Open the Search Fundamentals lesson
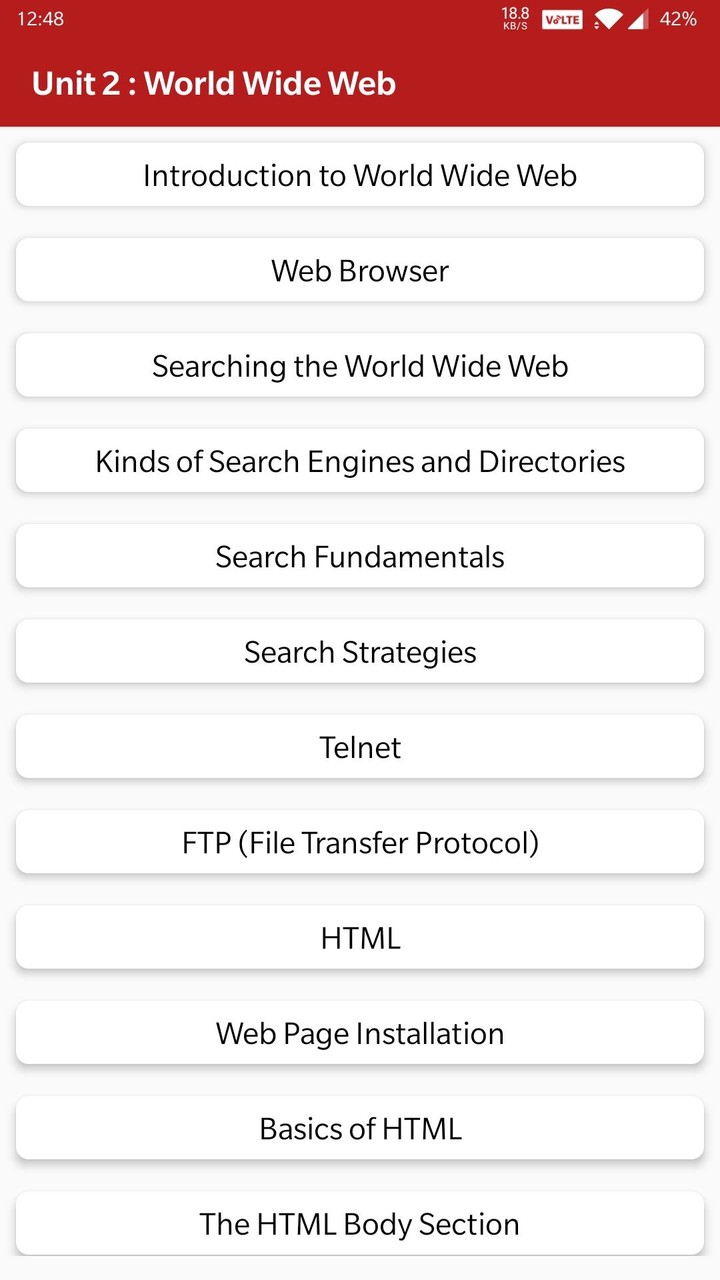This screenshot has width=720, height=1280. tap(360, 556)
